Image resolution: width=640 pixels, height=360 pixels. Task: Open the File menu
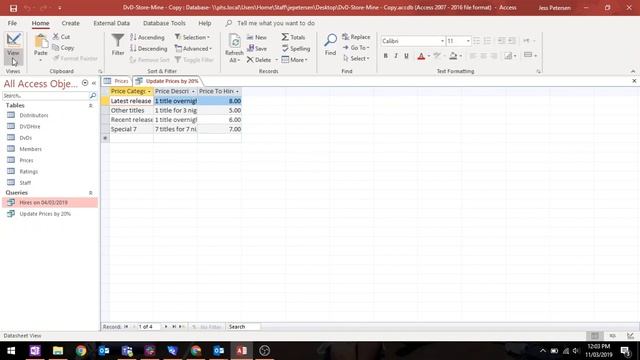click(12, 23)
